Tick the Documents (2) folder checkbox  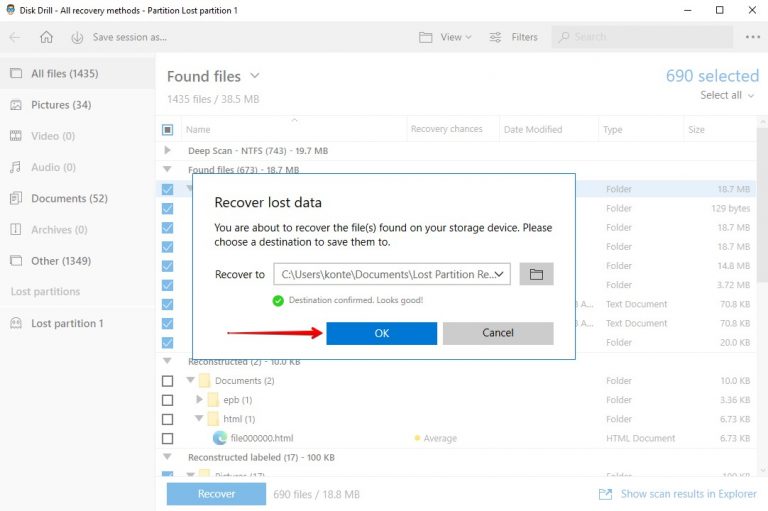[x=167, y=381]
